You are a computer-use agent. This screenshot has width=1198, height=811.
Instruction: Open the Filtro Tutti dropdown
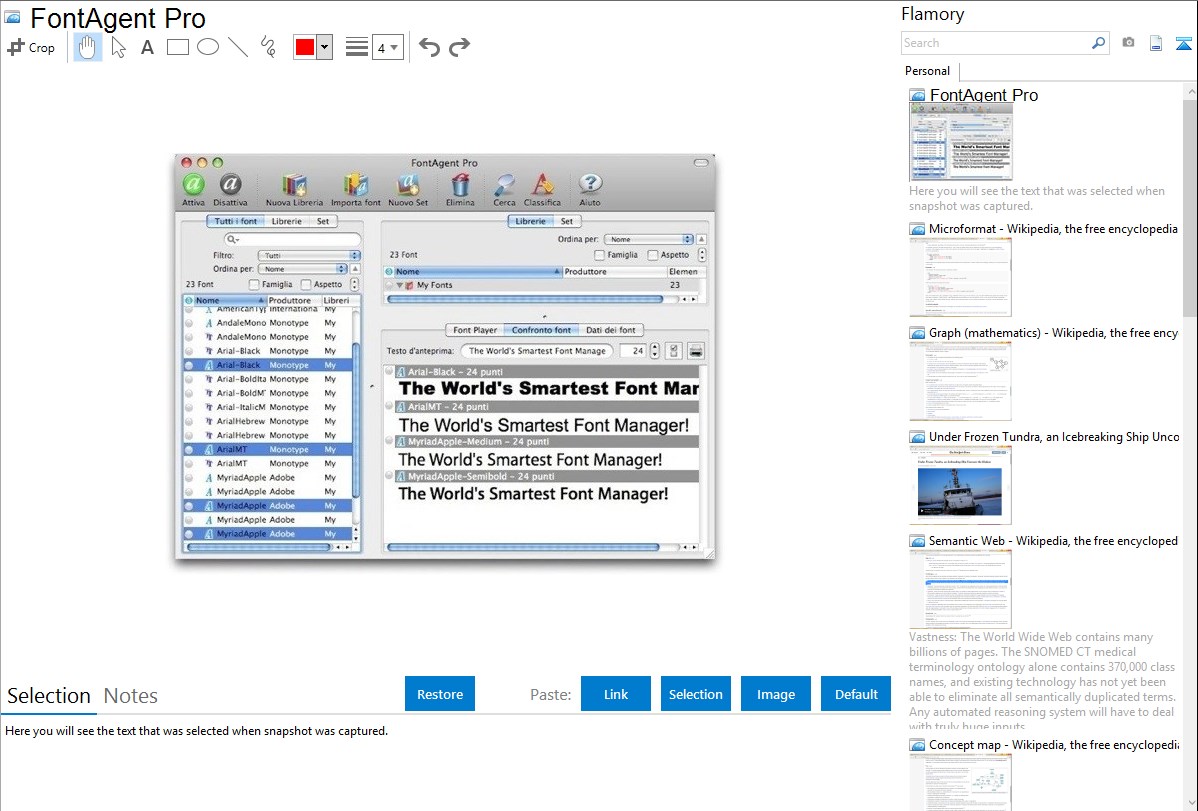click(x=309, y=255)
